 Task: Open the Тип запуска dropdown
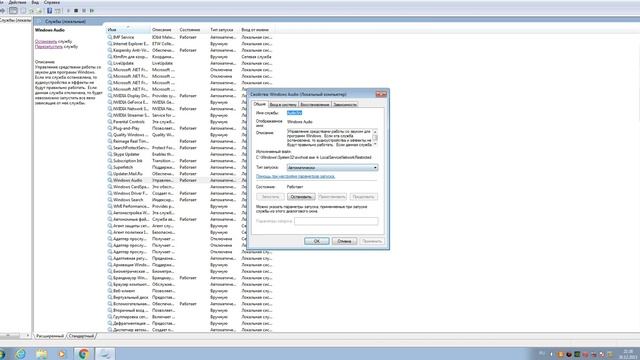click(x=332, y=168)
